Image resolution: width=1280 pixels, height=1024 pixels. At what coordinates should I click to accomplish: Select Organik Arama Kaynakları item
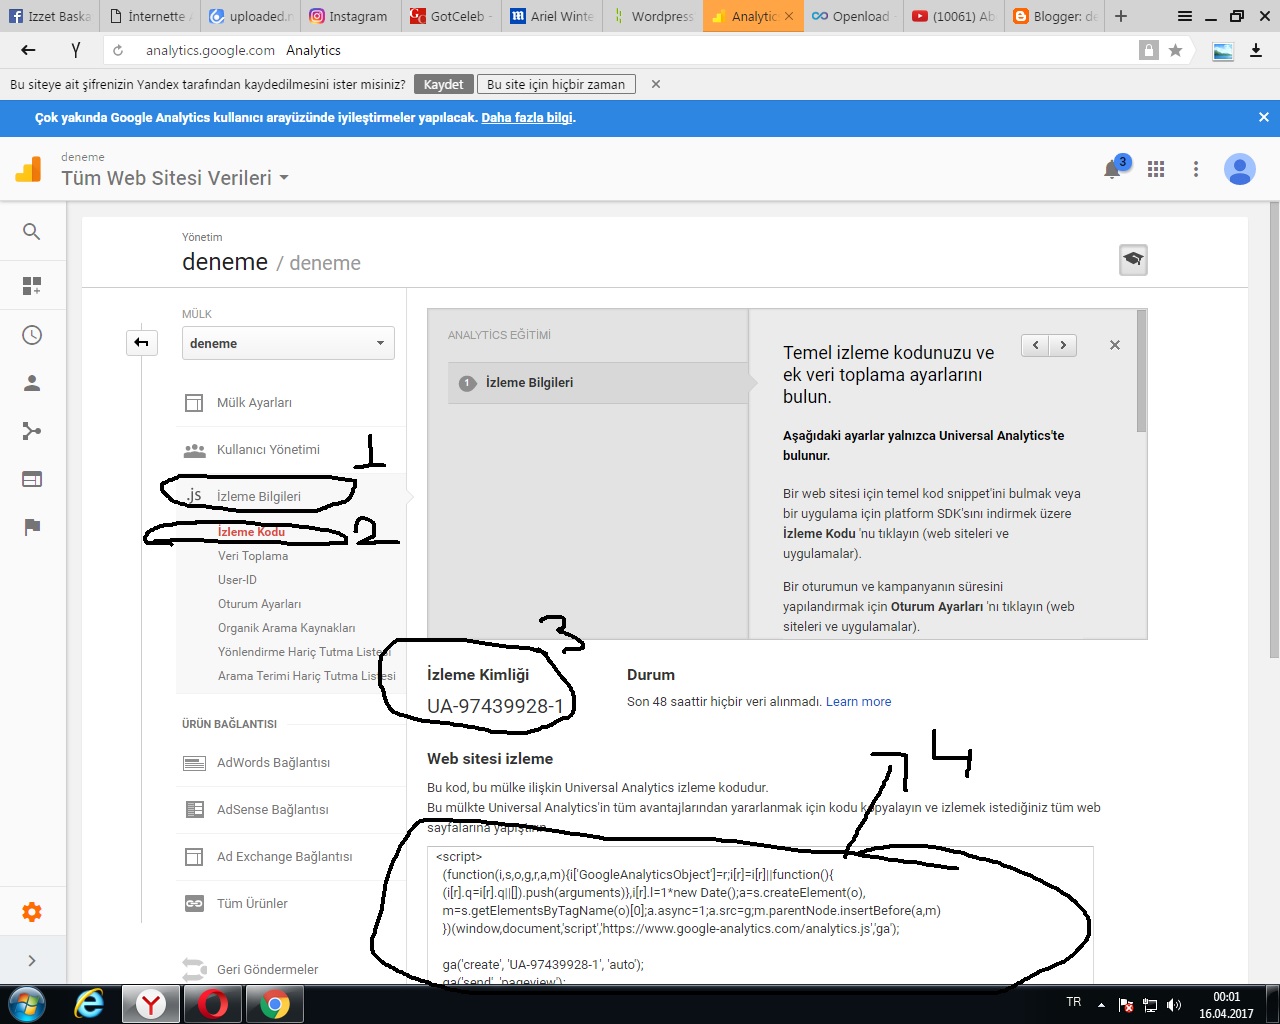tap(286, 628)
